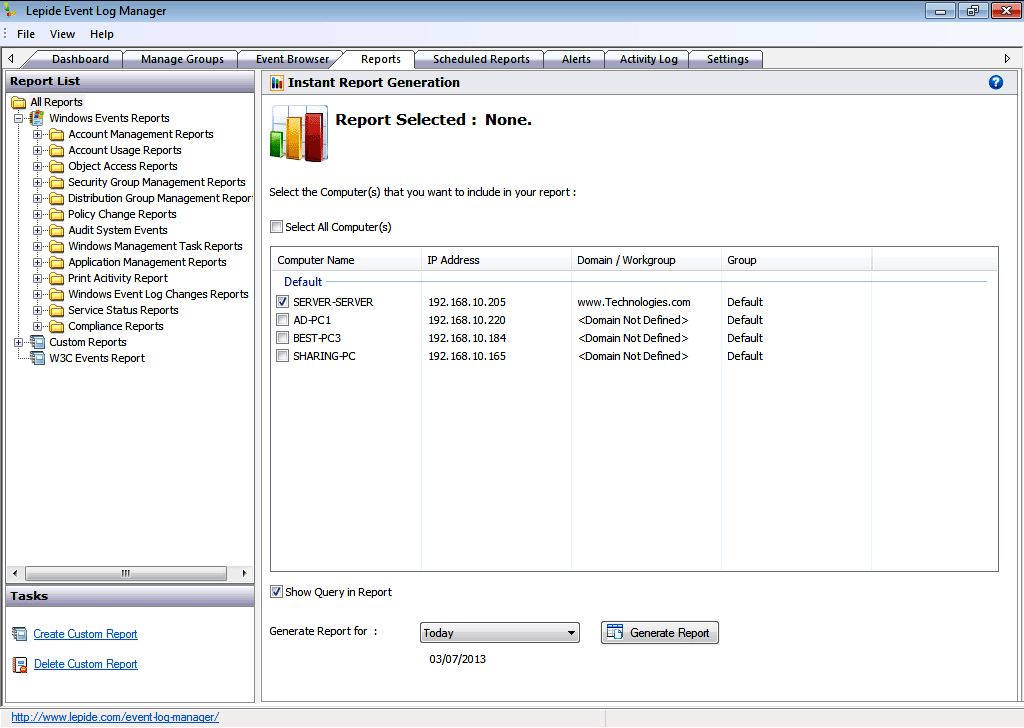
Task: Click the tab strip scroll right arrow
Action: pos(1006,59)
